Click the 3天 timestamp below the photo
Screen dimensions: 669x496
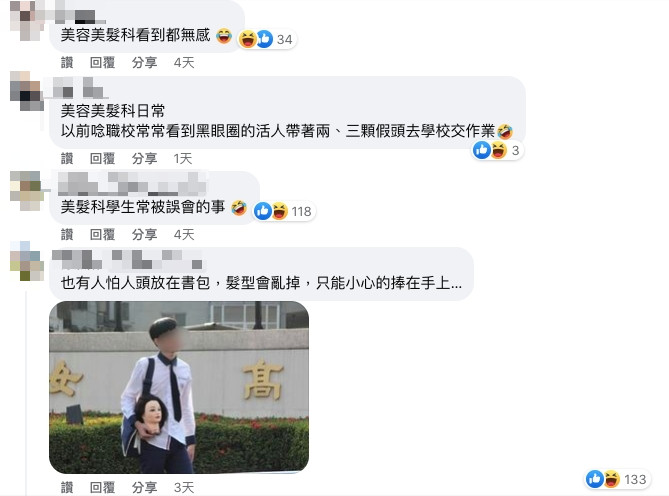pos(184,487)
